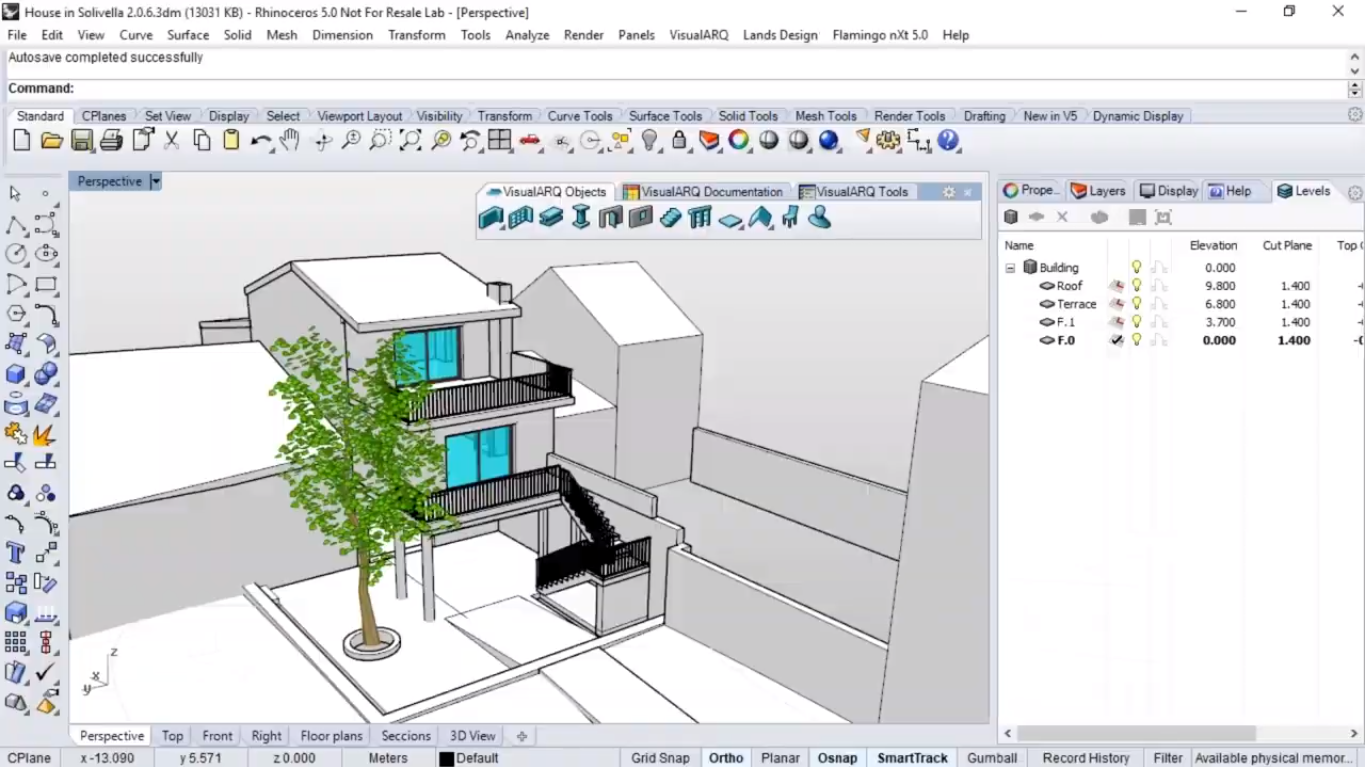Select the VisualARQ Furniture chair icon

click(x=791, y=217)
